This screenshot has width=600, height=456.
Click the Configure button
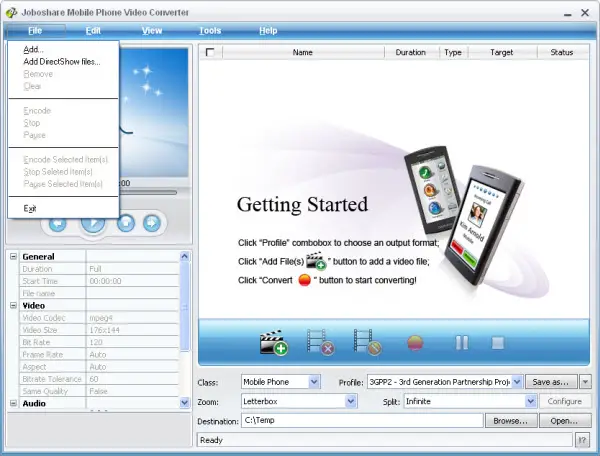pos(564,401)
